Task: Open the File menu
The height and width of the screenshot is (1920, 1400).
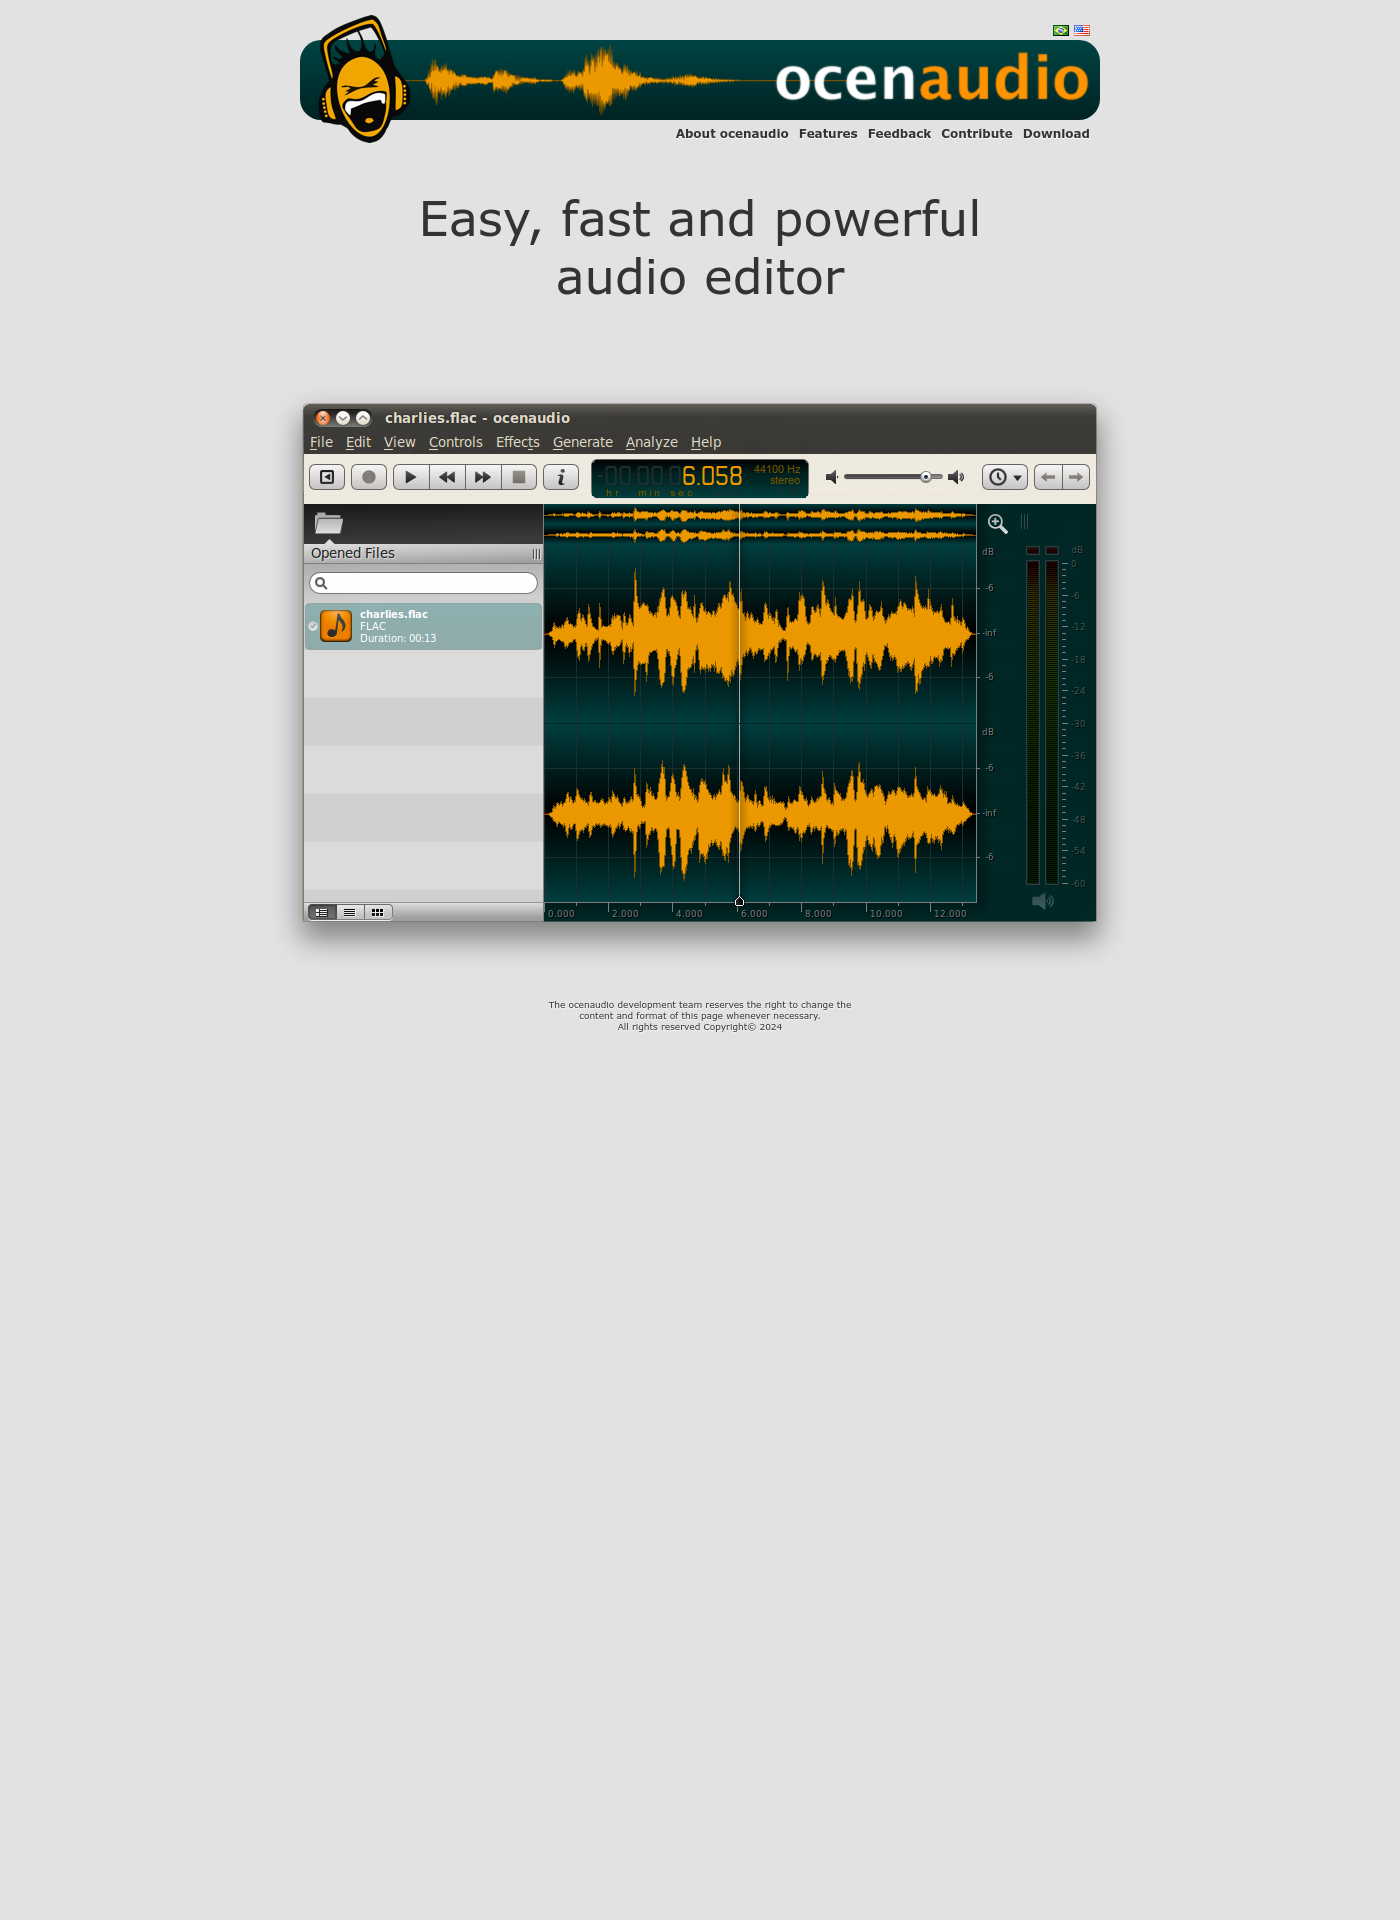Action: click(321, 442)
